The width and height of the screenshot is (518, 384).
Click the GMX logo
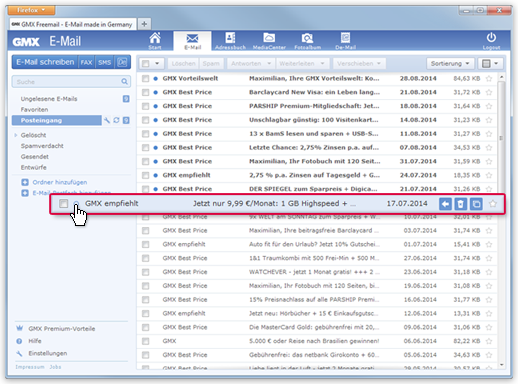click(x=26, y=42)
